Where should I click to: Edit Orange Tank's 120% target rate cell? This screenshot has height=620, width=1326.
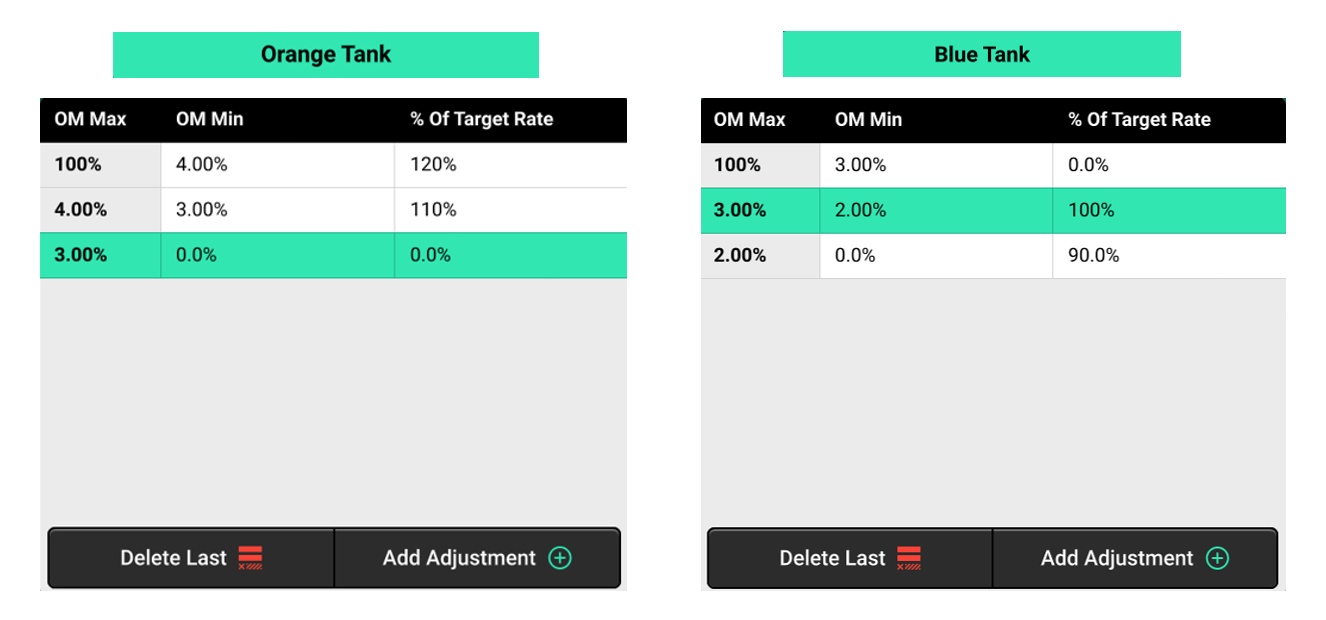pyautogui.click(x=433, y=165)
